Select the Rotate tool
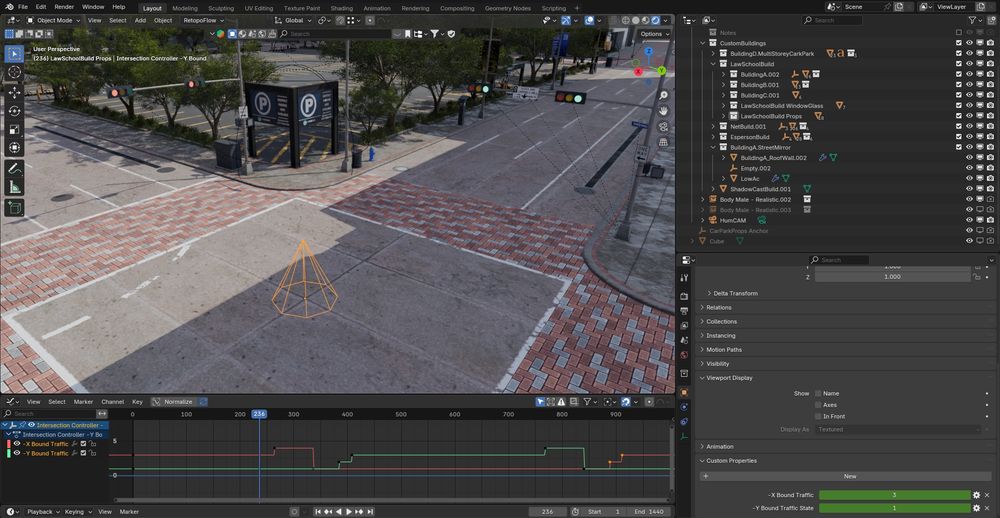Image resolution: width=1000 pixels, height=518 pixels. point(14,111)
